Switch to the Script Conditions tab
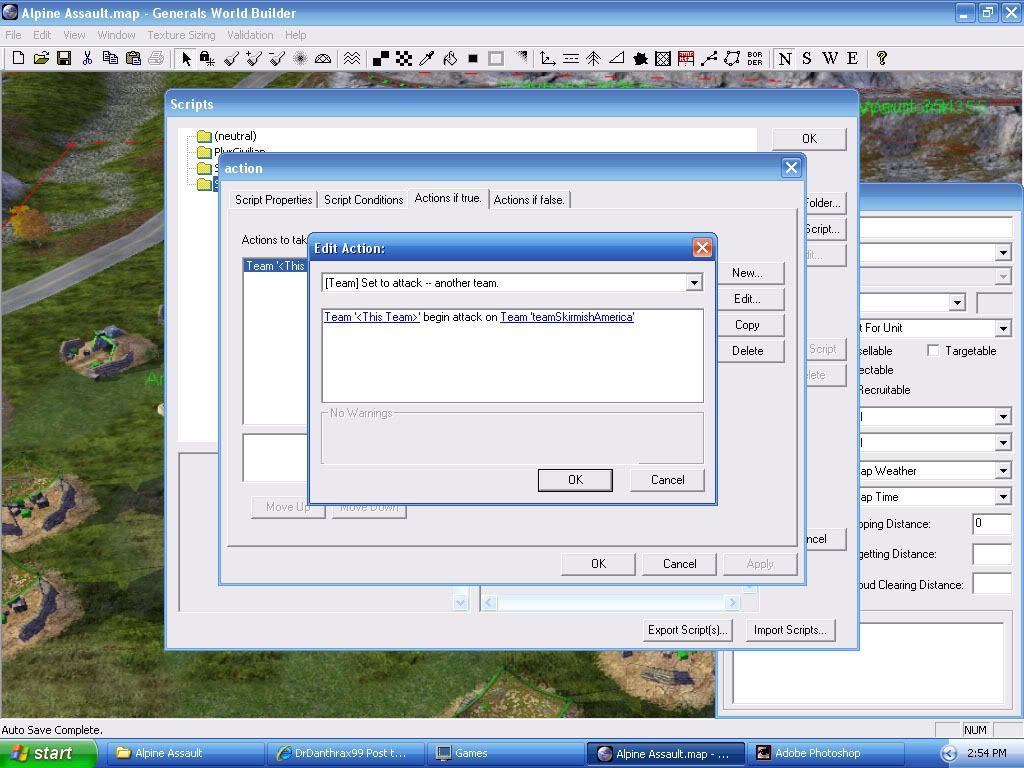The width and height of the screenshot is (1024, 768). click(364, 200)
